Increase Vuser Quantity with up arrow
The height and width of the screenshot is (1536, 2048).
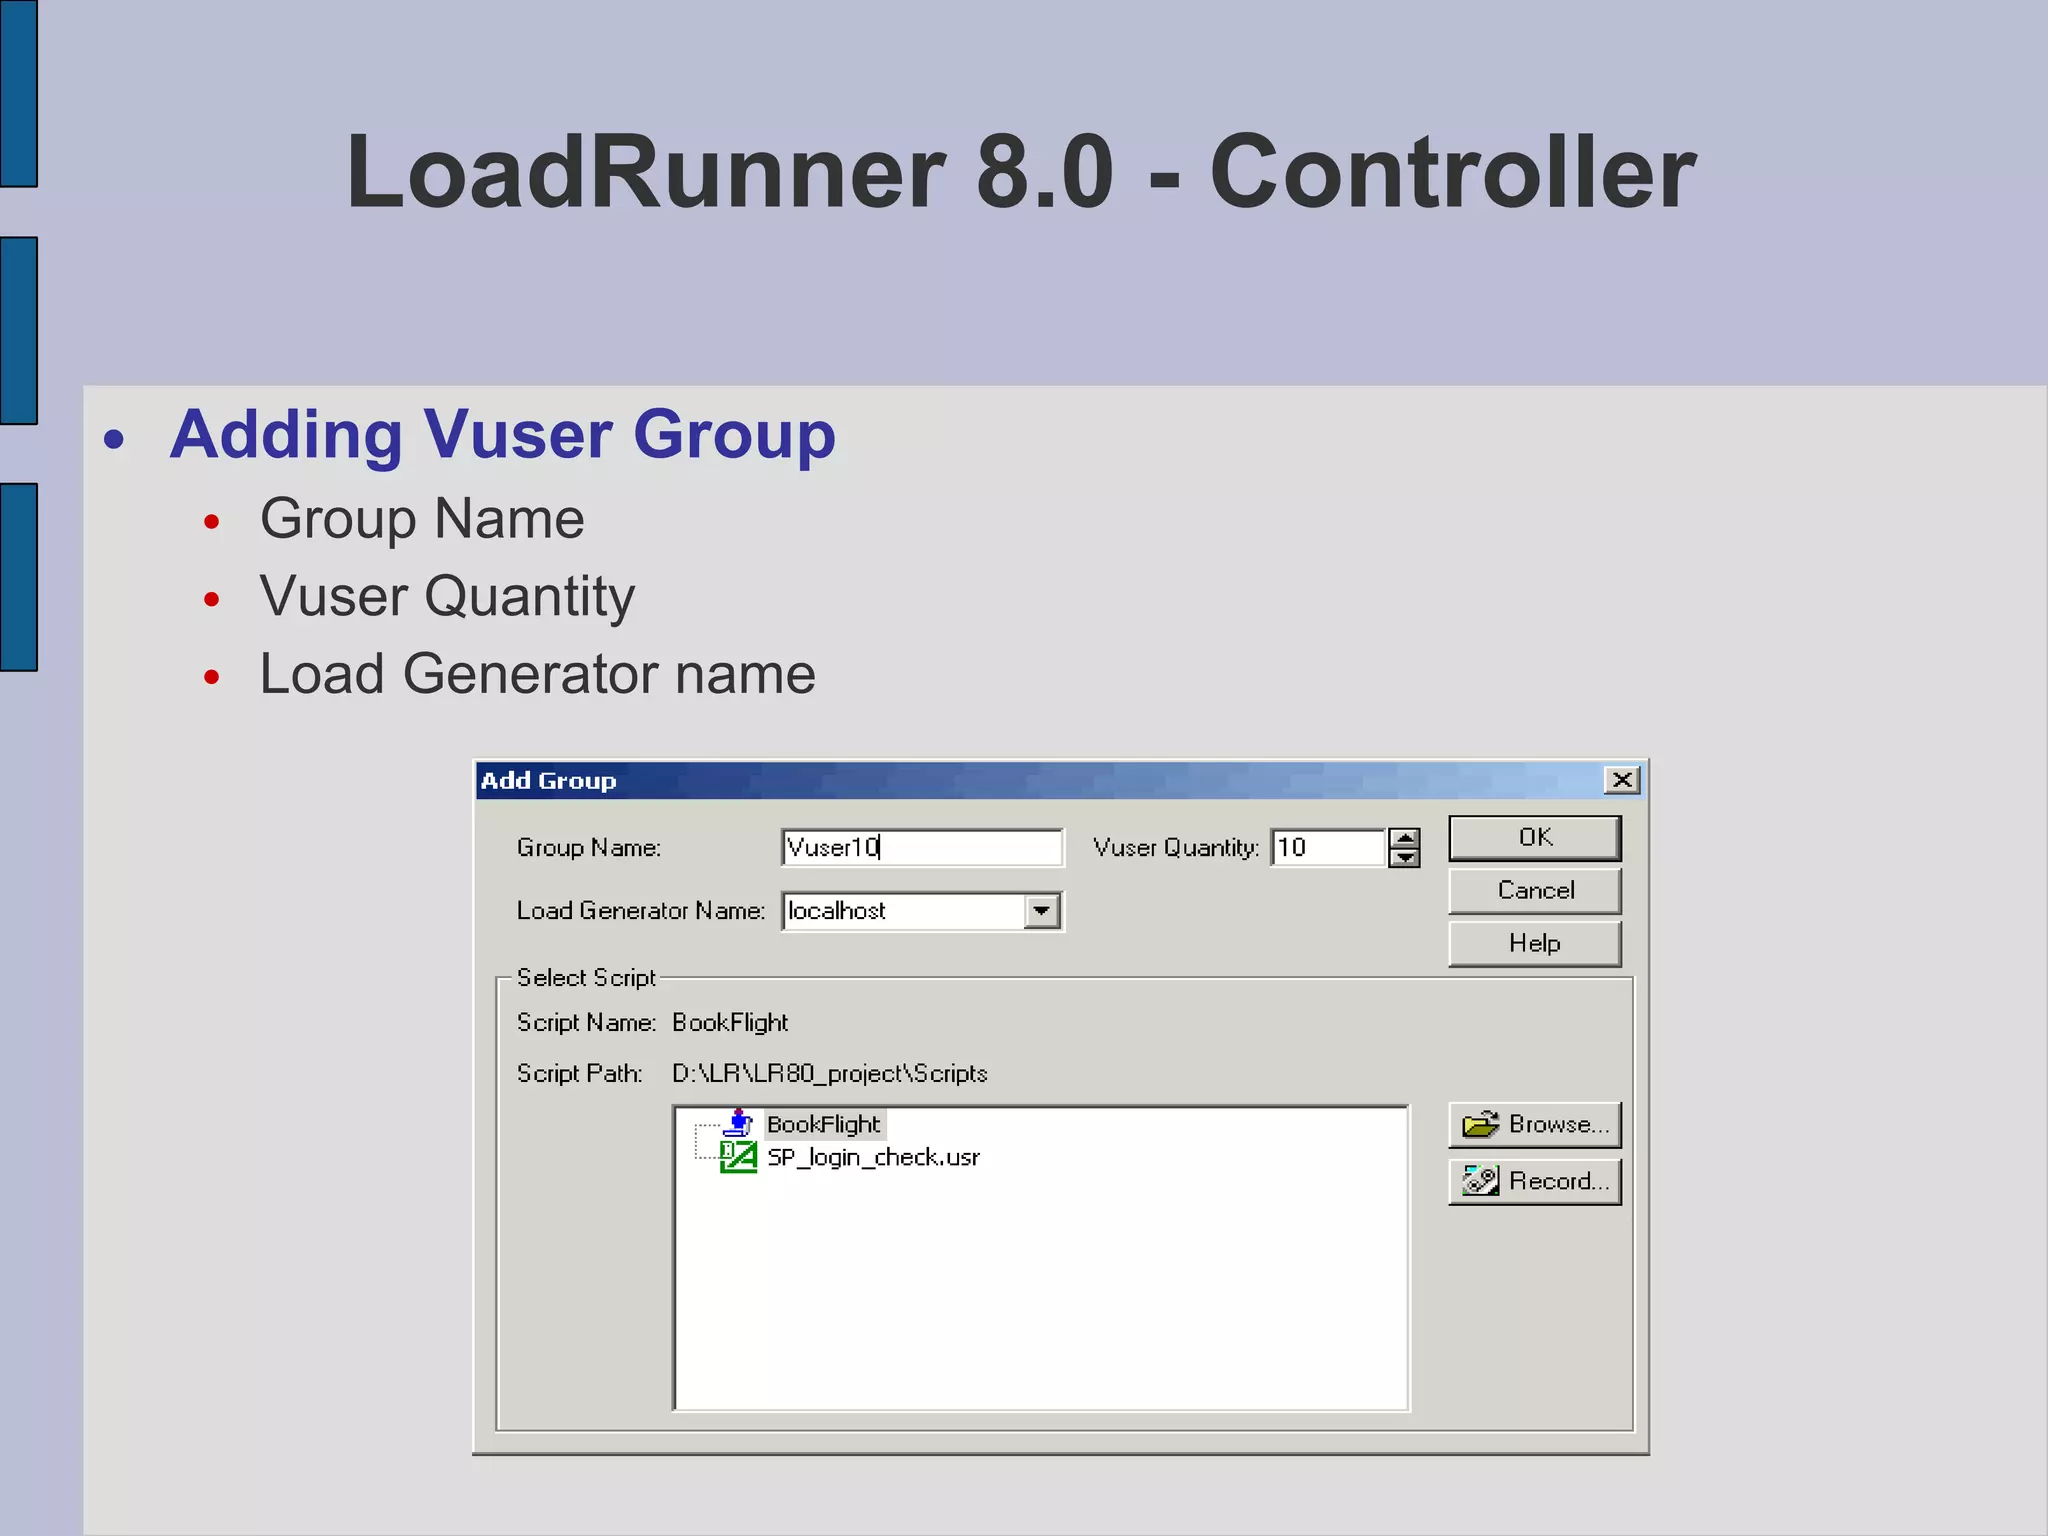pos(1404,838)
